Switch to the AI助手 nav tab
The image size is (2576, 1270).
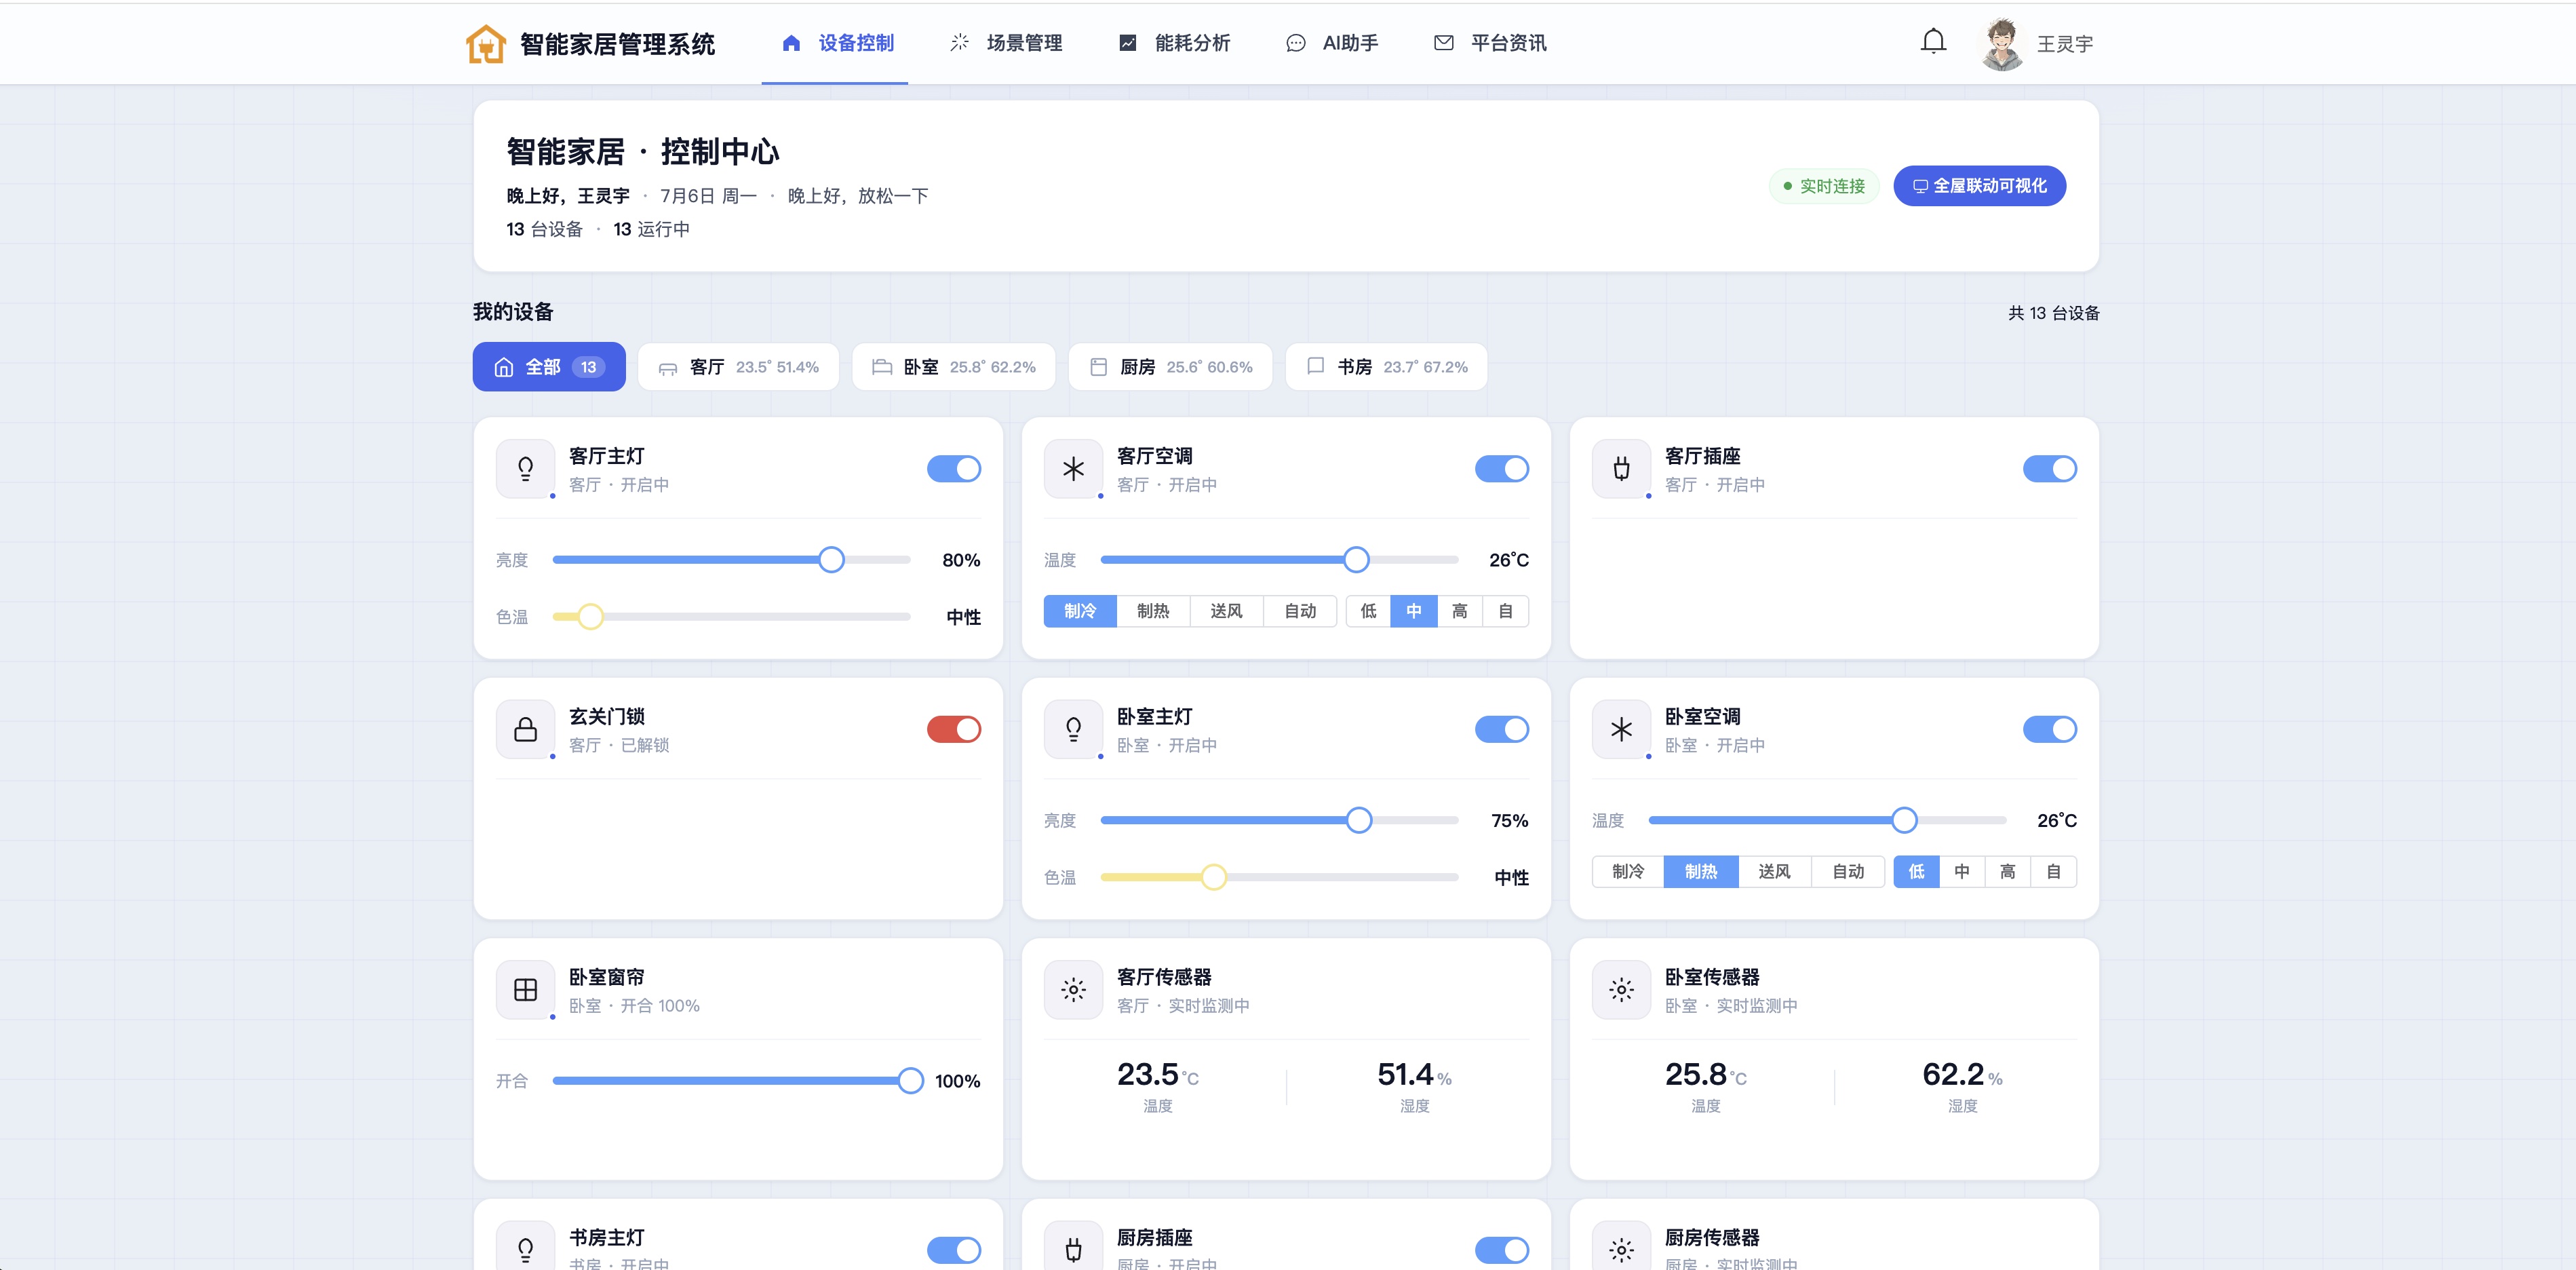[x=1331, y=43]
